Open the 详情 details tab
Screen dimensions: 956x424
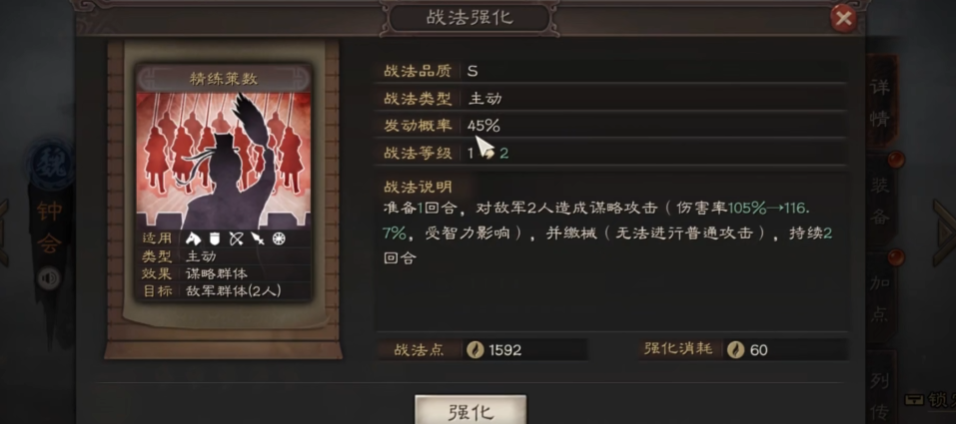click(880, 102)
